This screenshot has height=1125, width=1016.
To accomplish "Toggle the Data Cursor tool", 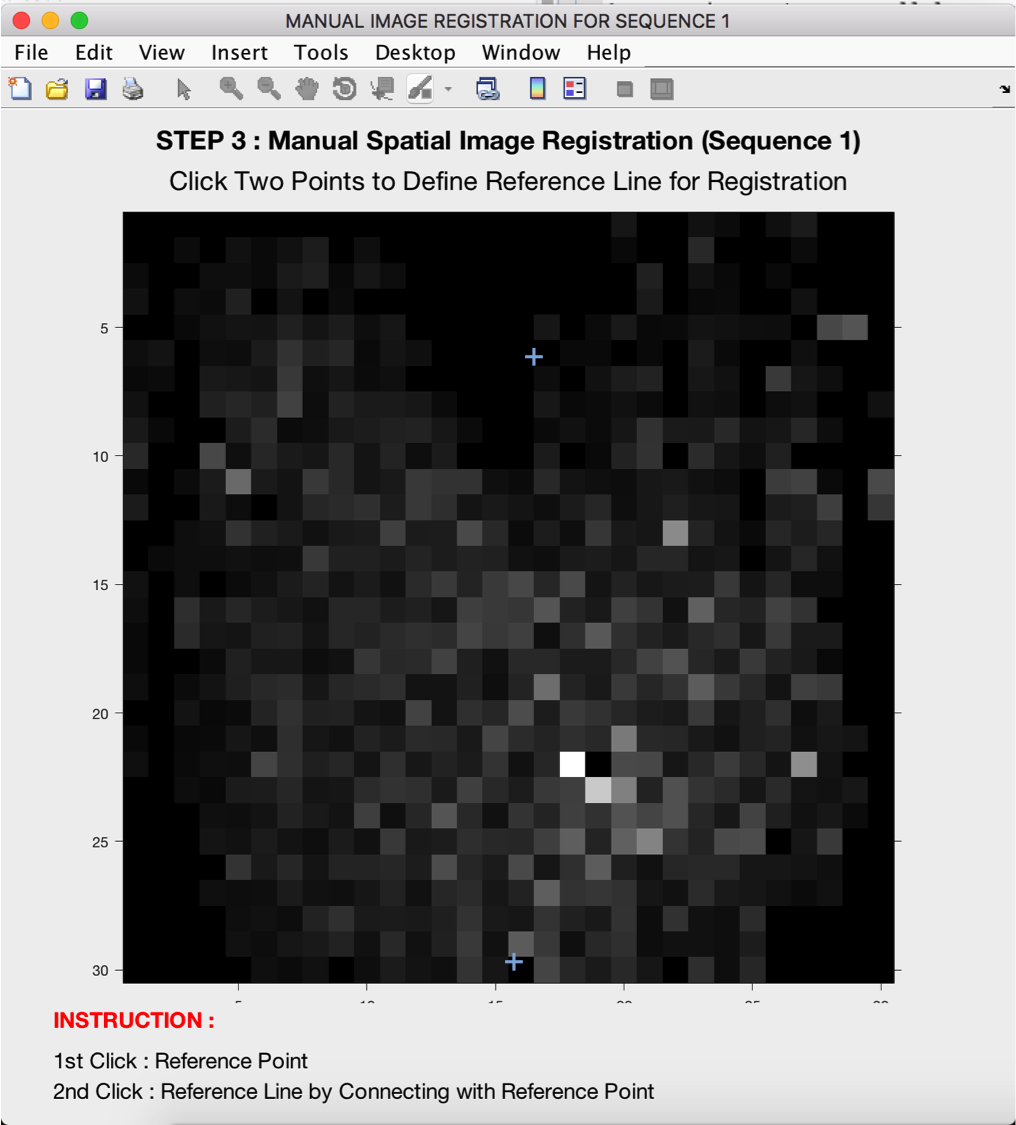I will pyautogui.click(x=382, y=89).
